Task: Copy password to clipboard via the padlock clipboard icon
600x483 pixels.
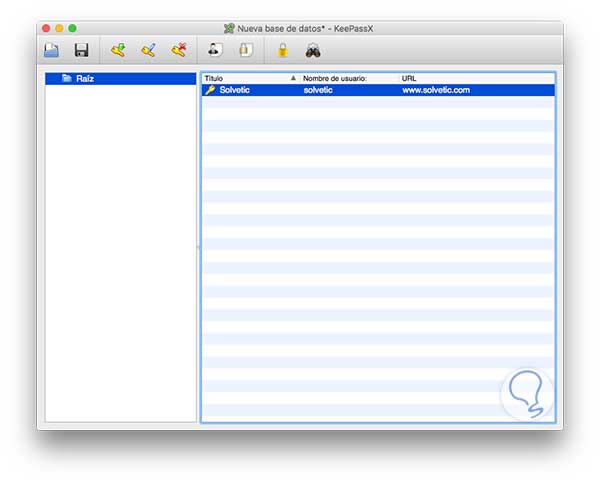Action: tap(246, 50)
